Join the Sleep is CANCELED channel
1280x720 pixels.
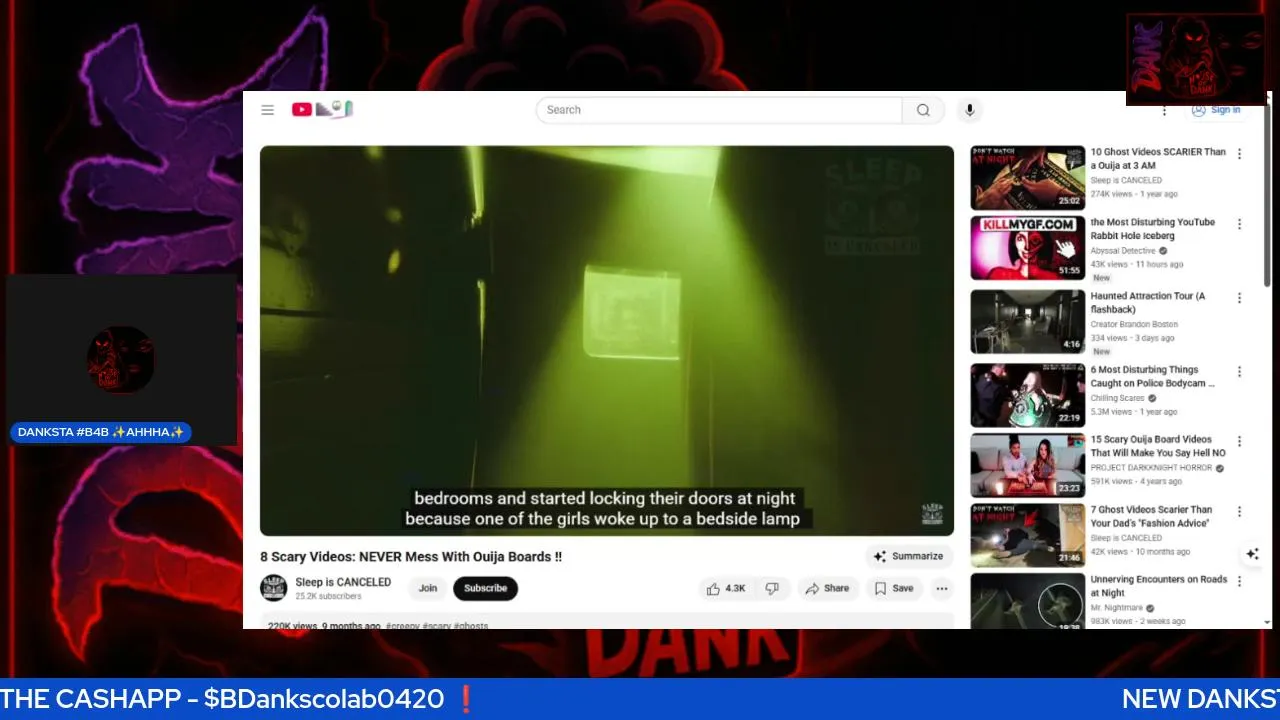click(x=428, y=588)
